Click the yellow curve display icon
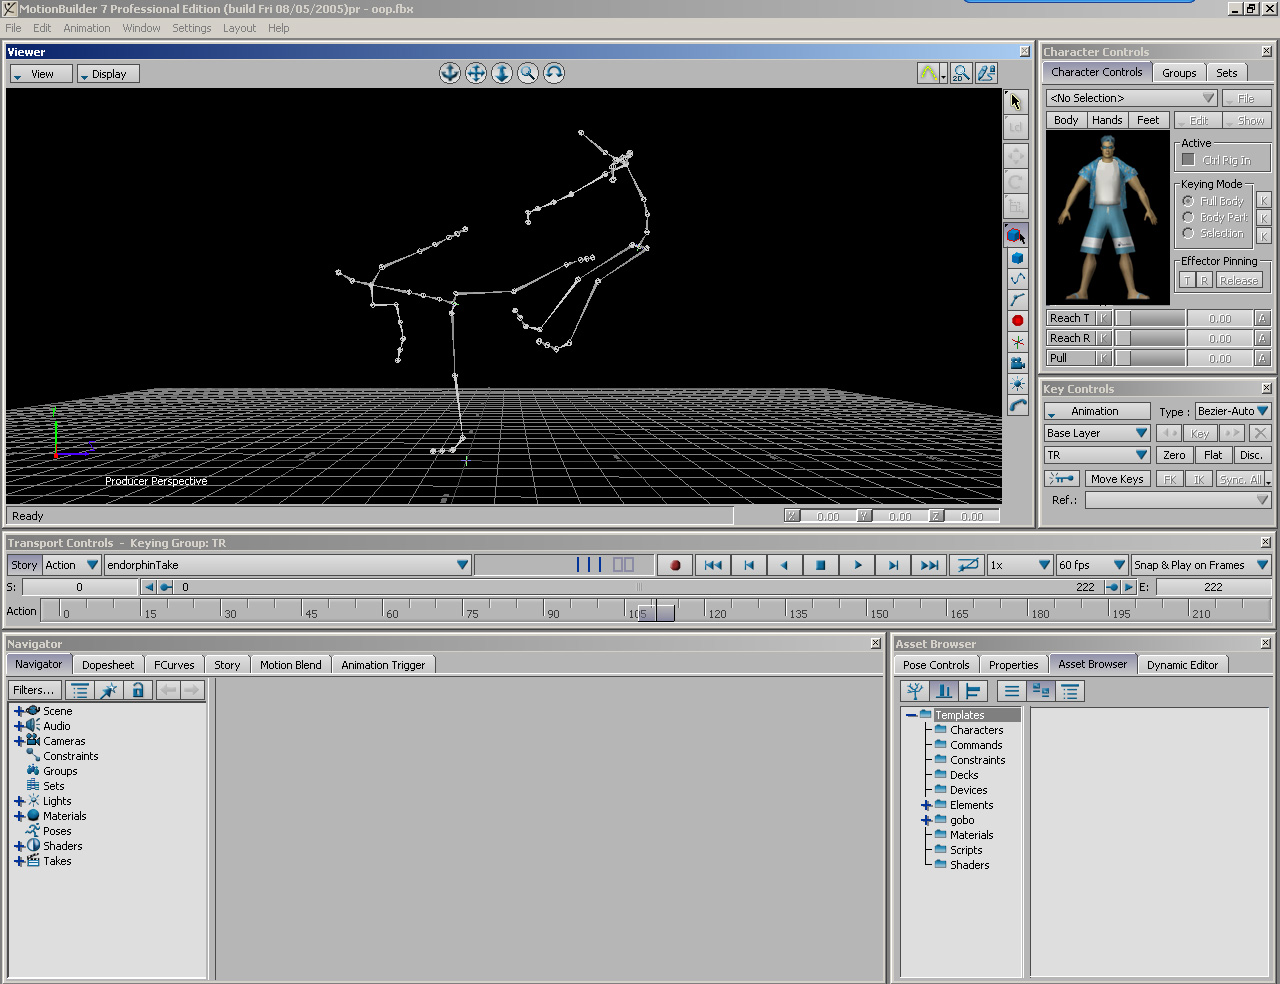This screenshot has height=984, width=1280. coord(929,73)
